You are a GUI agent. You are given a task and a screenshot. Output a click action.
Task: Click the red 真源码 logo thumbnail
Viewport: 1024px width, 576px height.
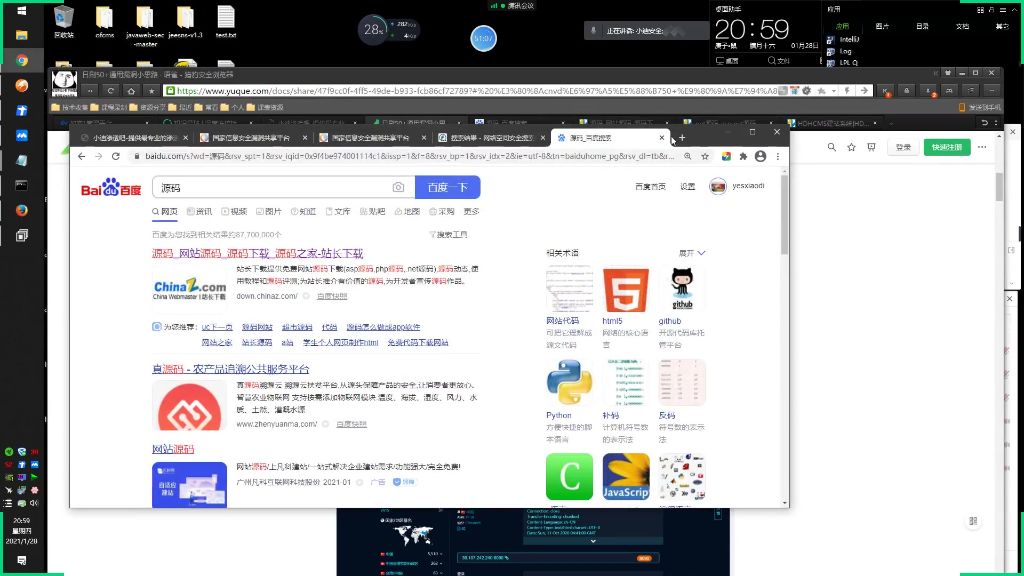189,406
